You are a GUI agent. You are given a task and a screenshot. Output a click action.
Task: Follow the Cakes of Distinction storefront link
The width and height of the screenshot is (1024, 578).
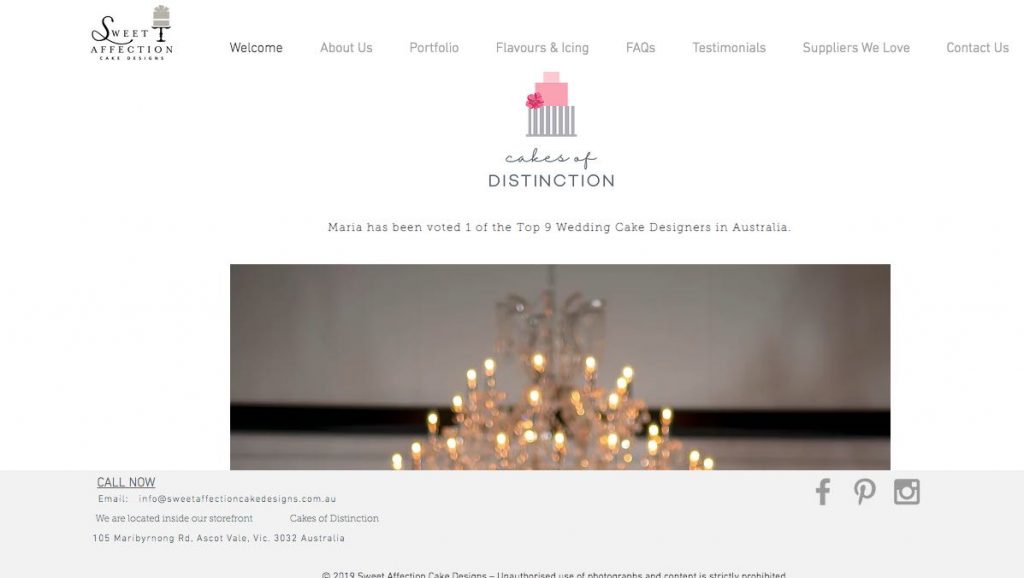point(334,519)
